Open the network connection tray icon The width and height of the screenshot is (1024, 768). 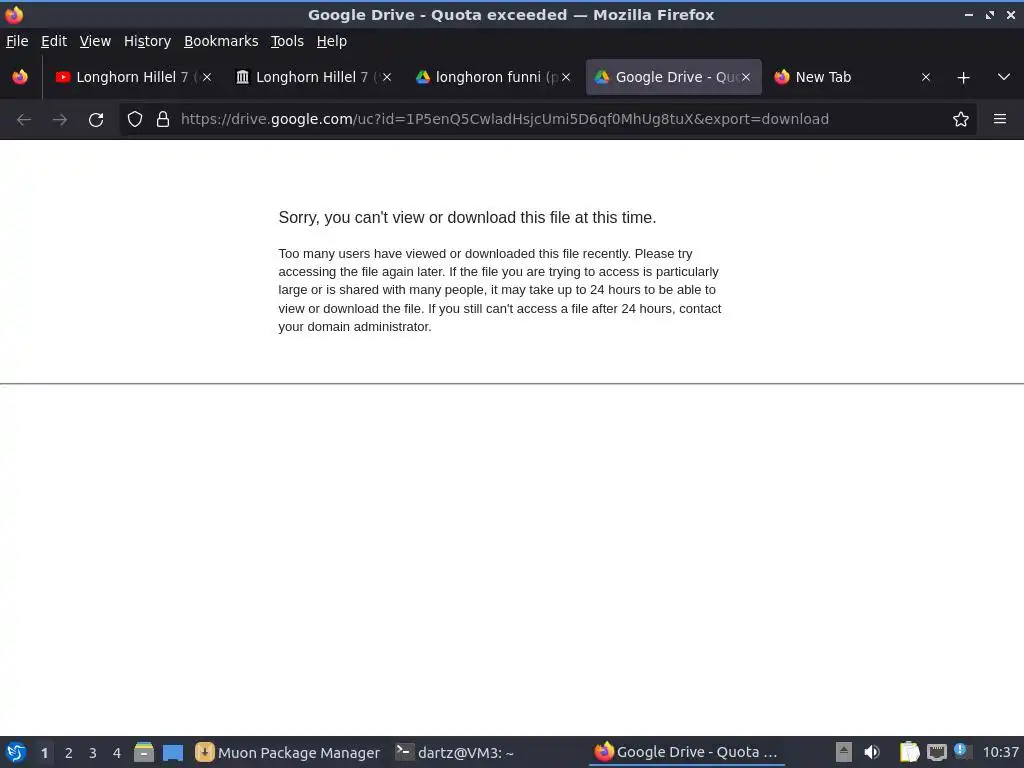(x=936, y=752)
